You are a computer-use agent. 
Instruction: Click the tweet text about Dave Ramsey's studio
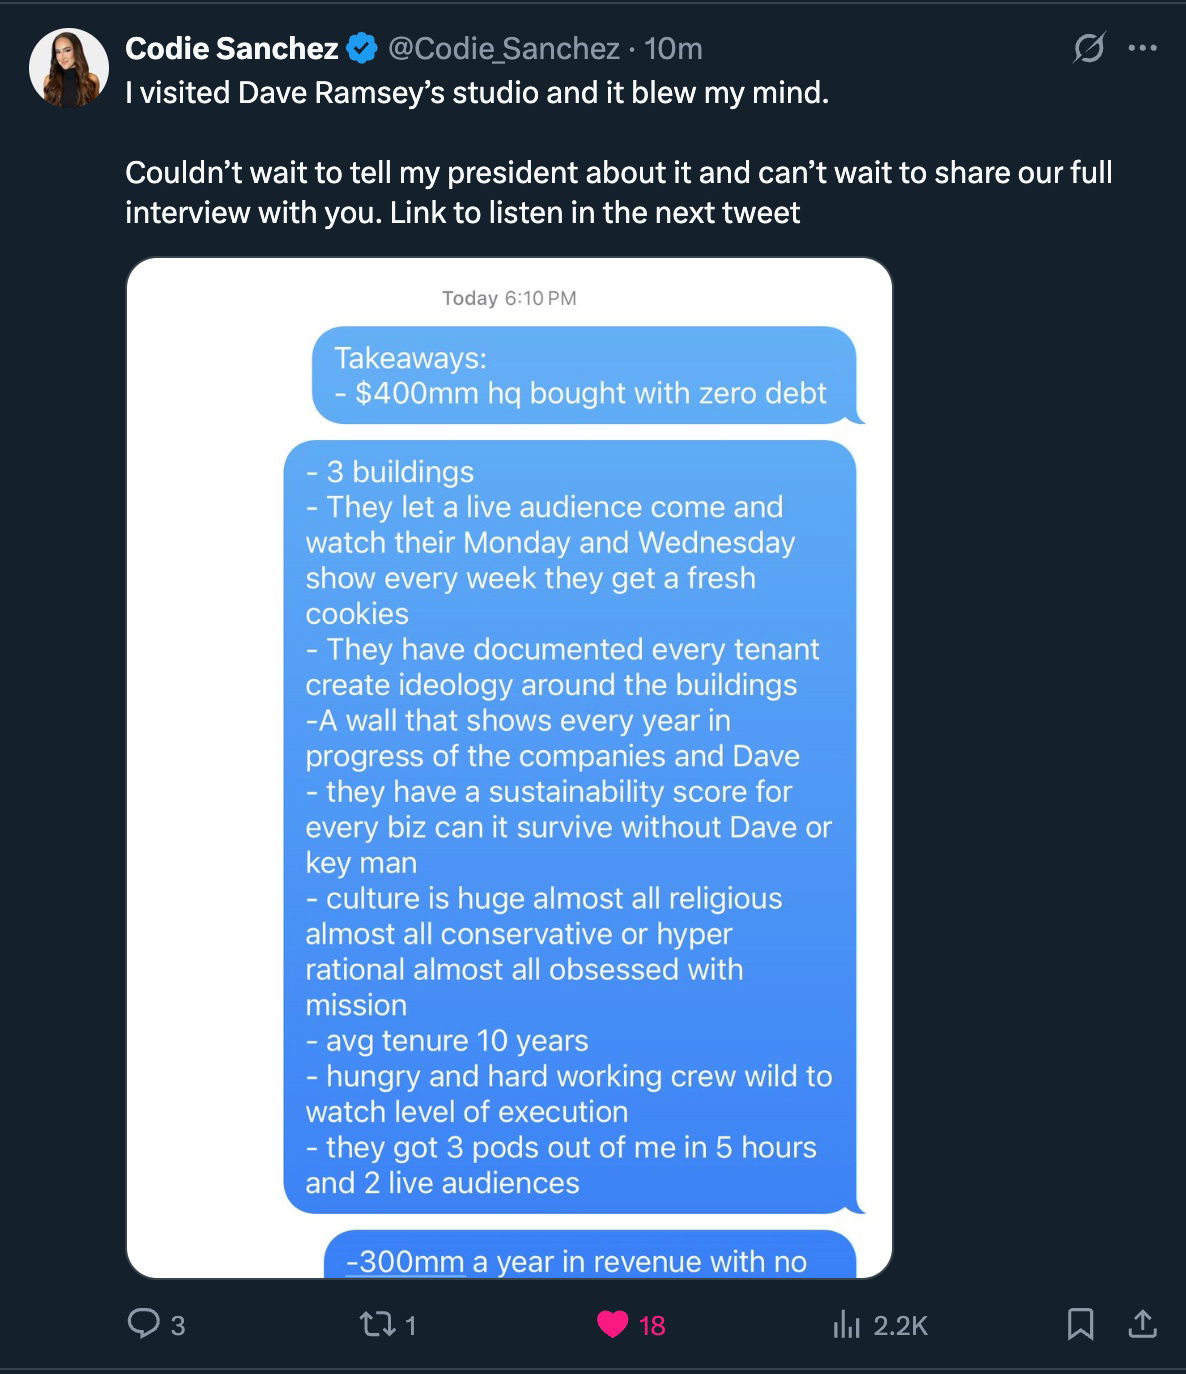477,93
